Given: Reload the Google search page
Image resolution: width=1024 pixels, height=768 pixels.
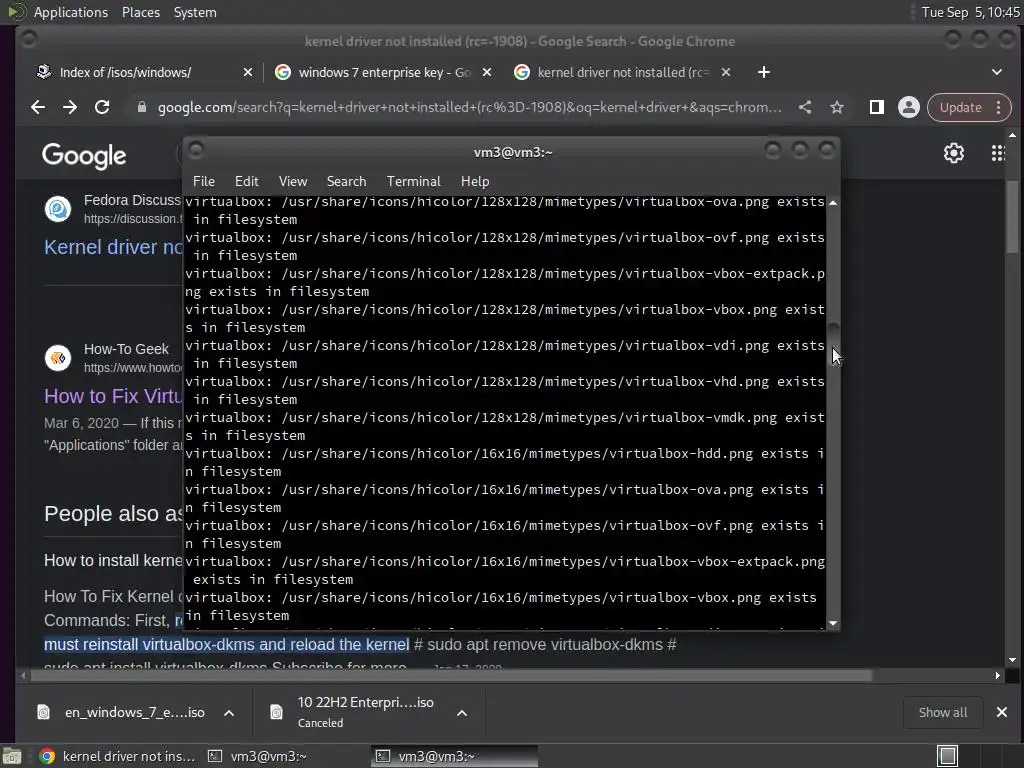Looking at the screenshot, I should [x=102, y=107].
